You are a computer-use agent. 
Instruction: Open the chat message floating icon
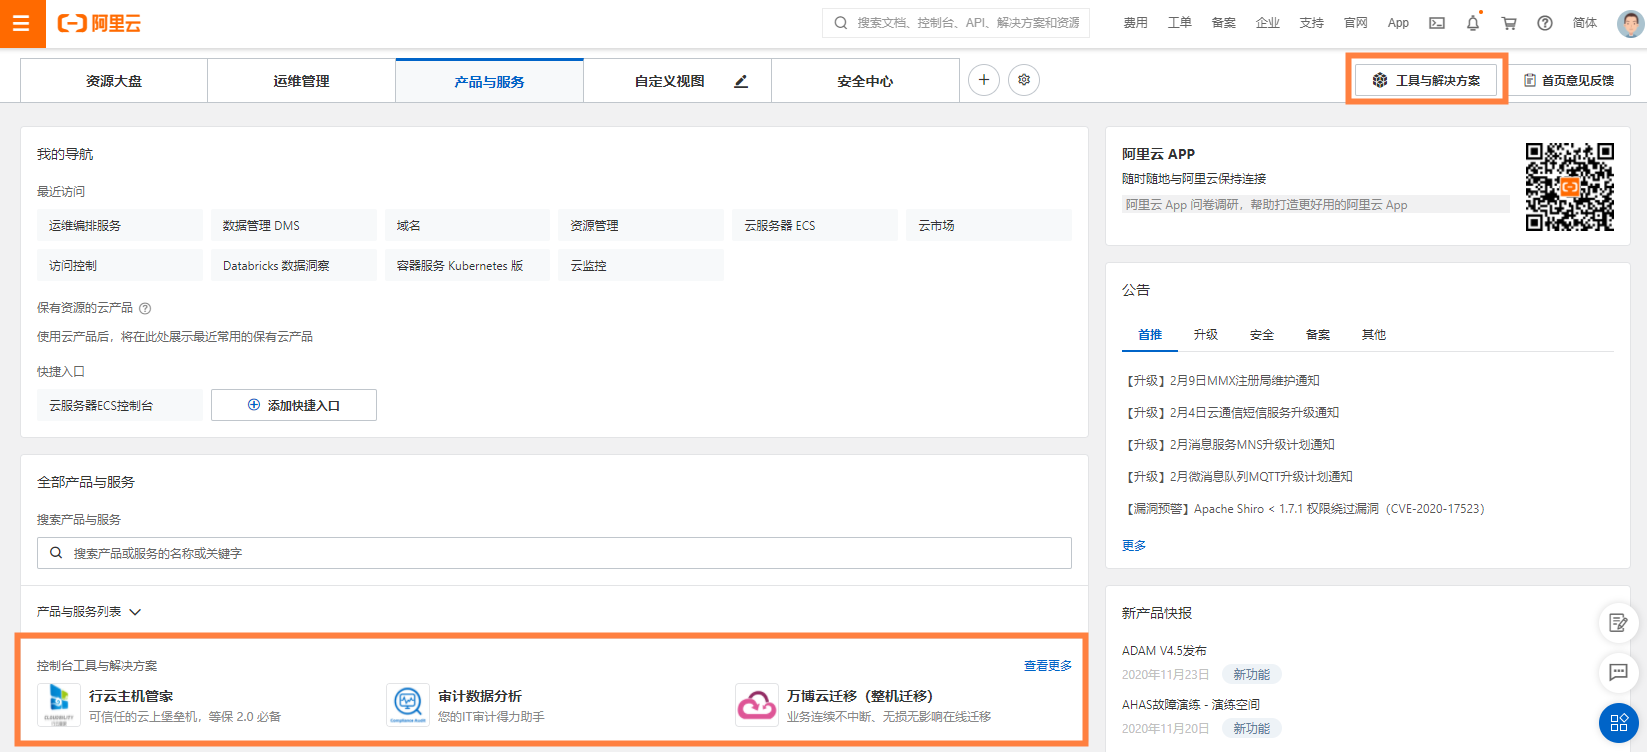click(1618, 672)
